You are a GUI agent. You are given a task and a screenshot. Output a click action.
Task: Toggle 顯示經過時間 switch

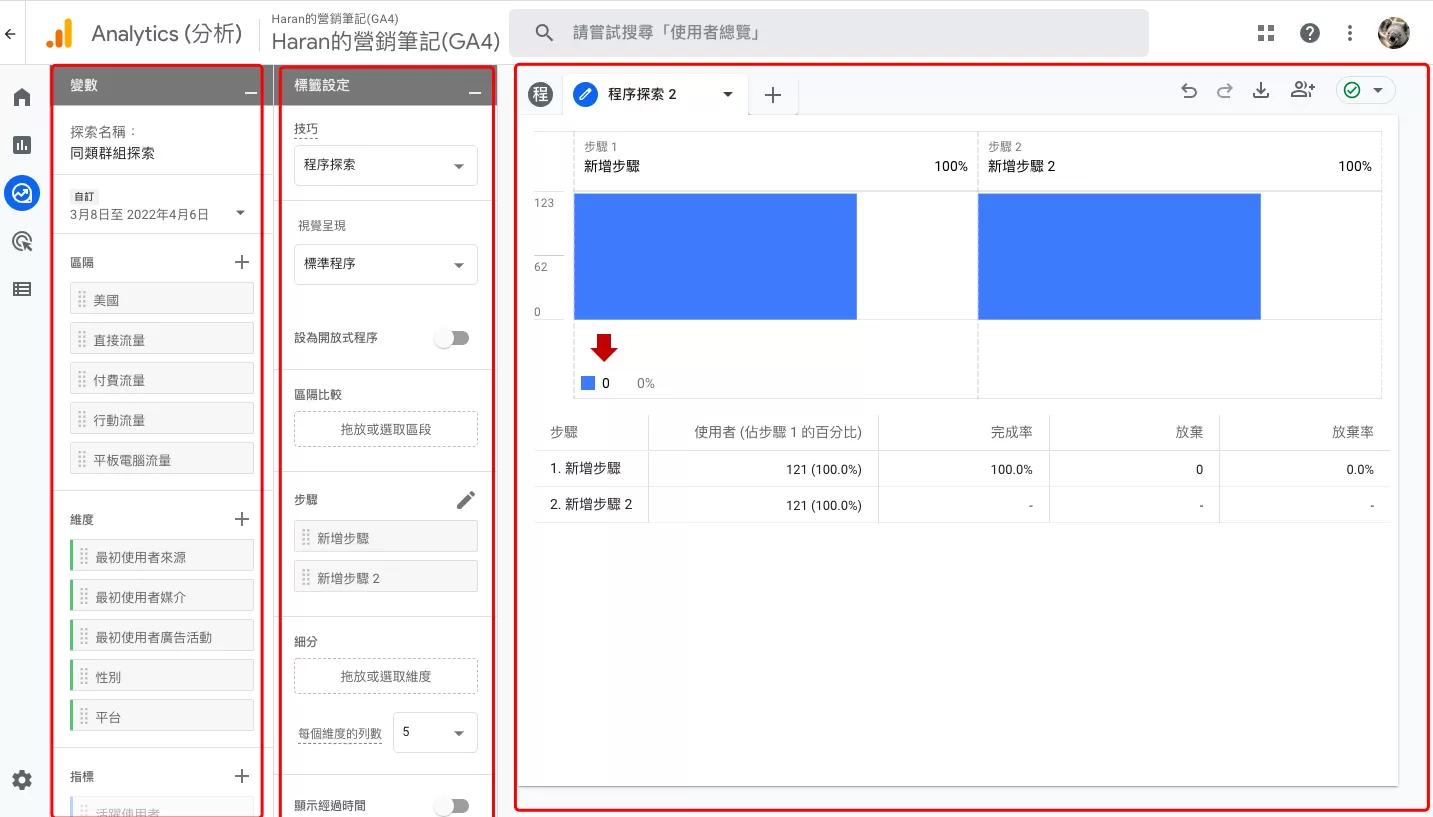click(451, 805)
